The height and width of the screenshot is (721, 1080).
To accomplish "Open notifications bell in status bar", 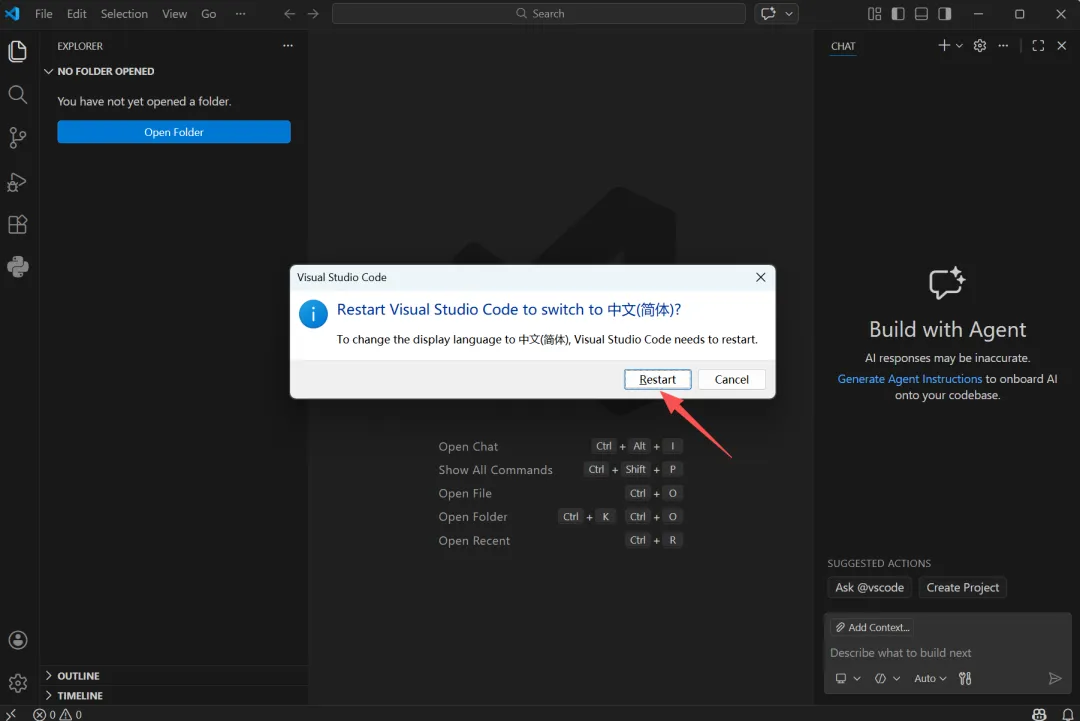I will point(1068,714).
